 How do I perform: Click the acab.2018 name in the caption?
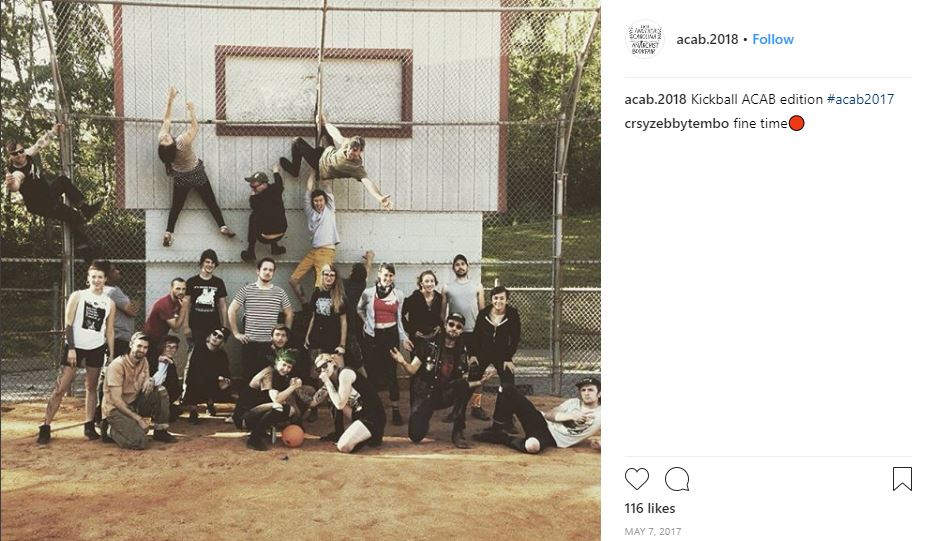click(655, 99)
